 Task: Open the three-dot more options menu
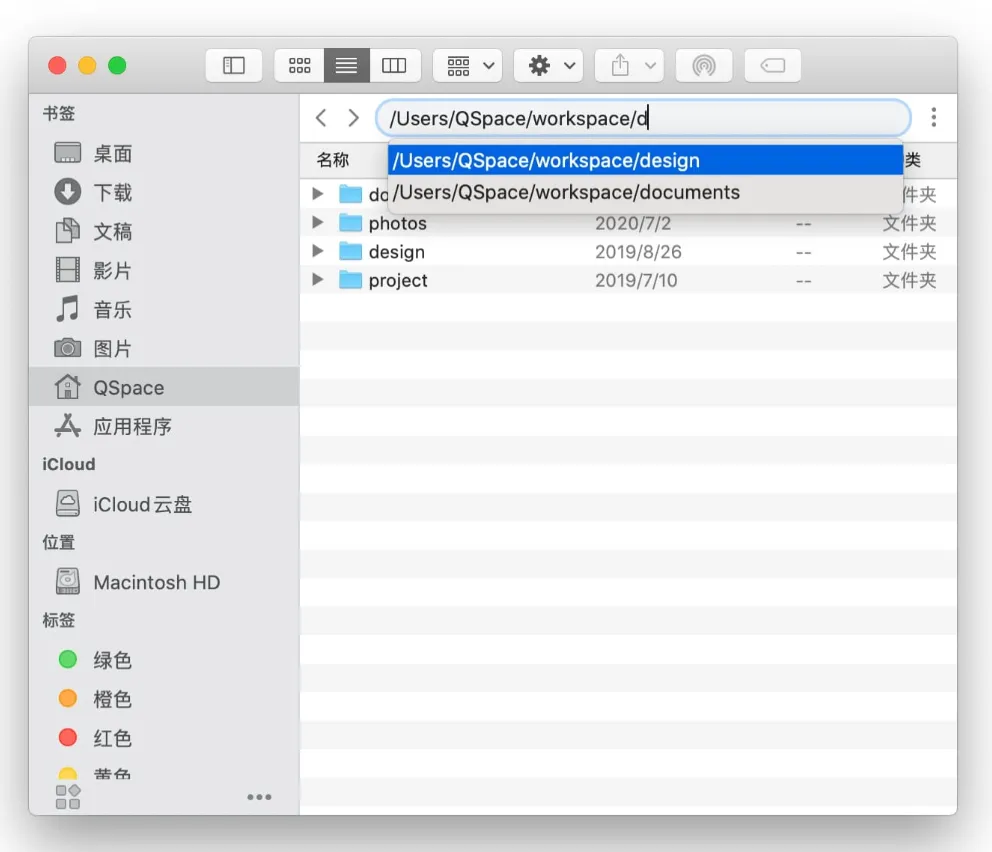tap(934, 118)
